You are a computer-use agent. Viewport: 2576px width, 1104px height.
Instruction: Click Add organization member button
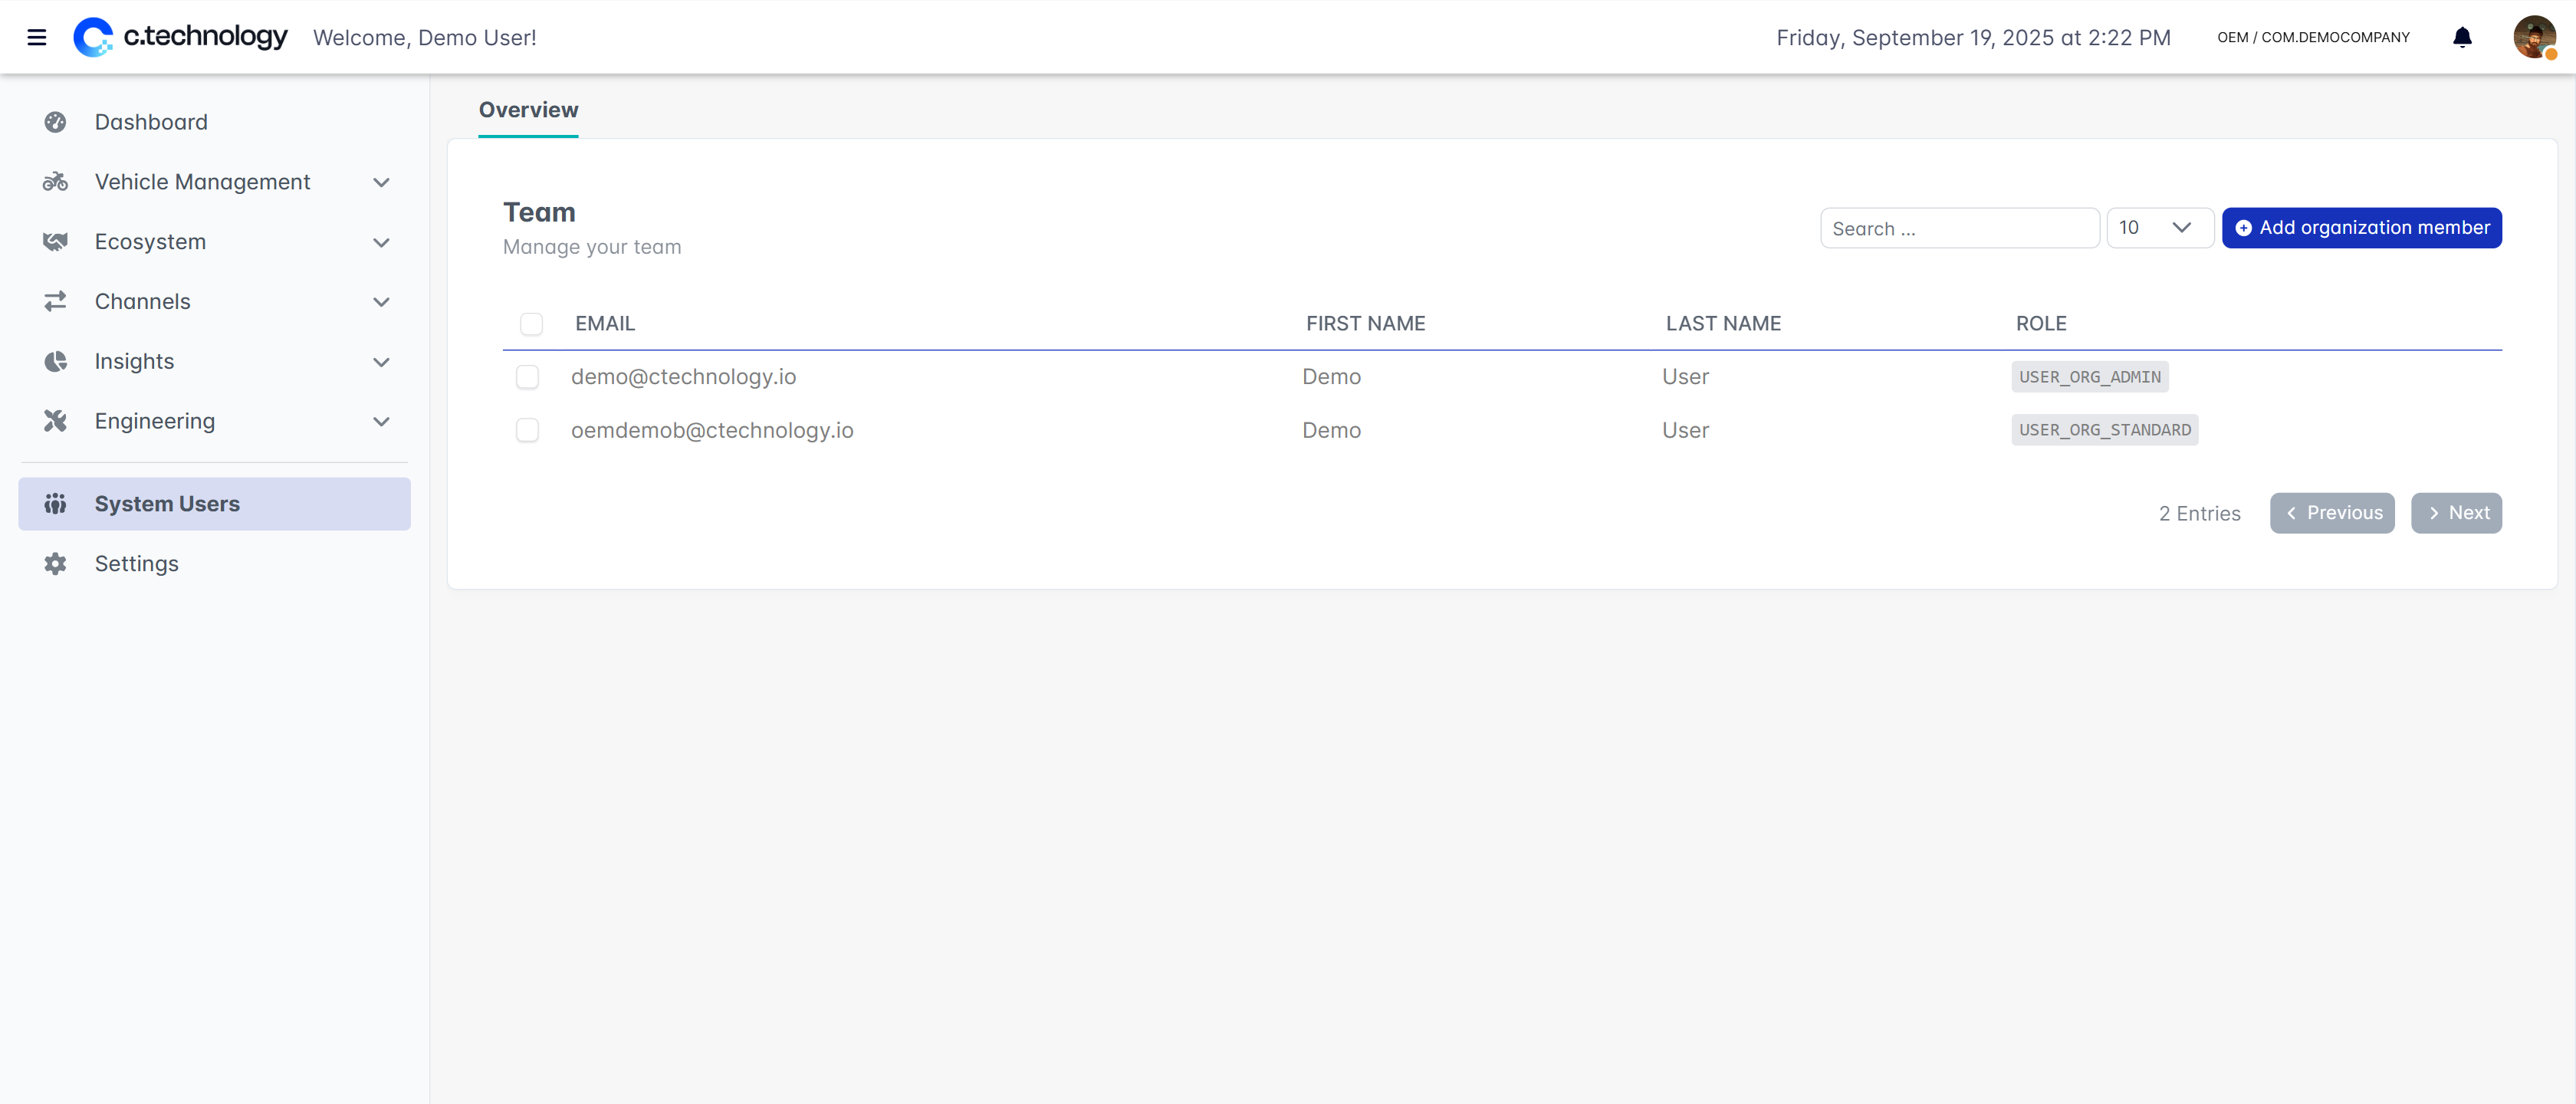[x=2361, y=228]
